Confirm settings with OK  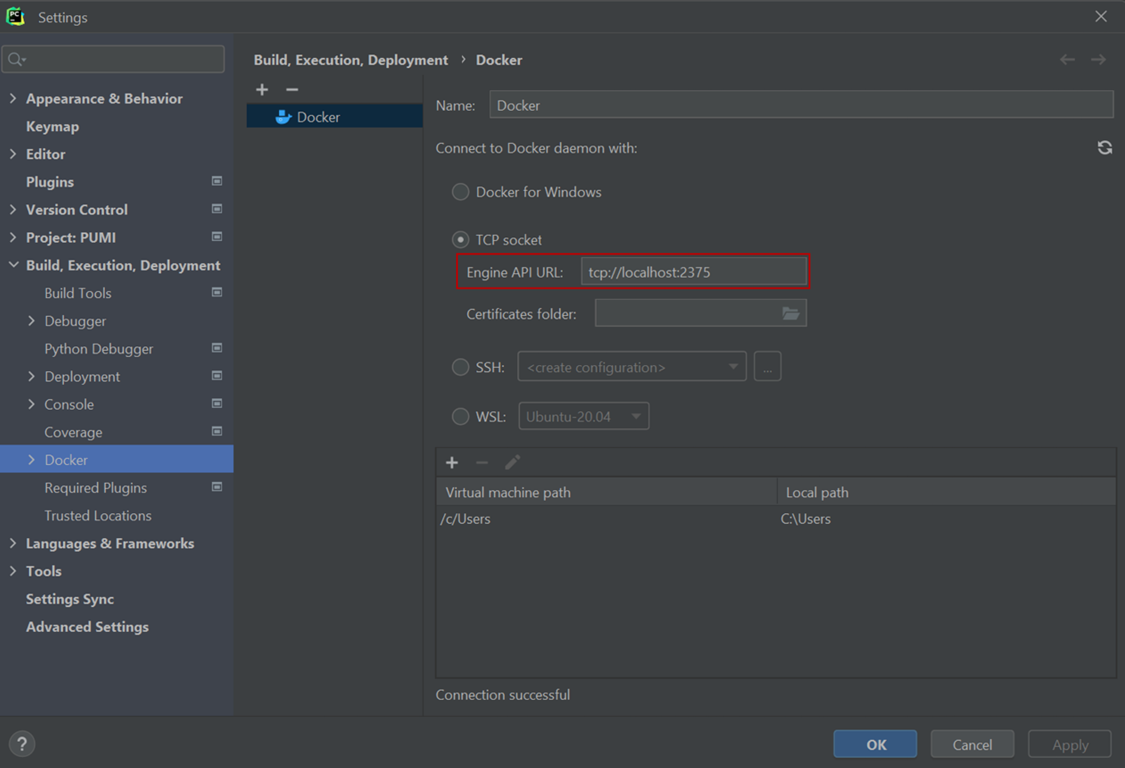click(x=875, y=744)
